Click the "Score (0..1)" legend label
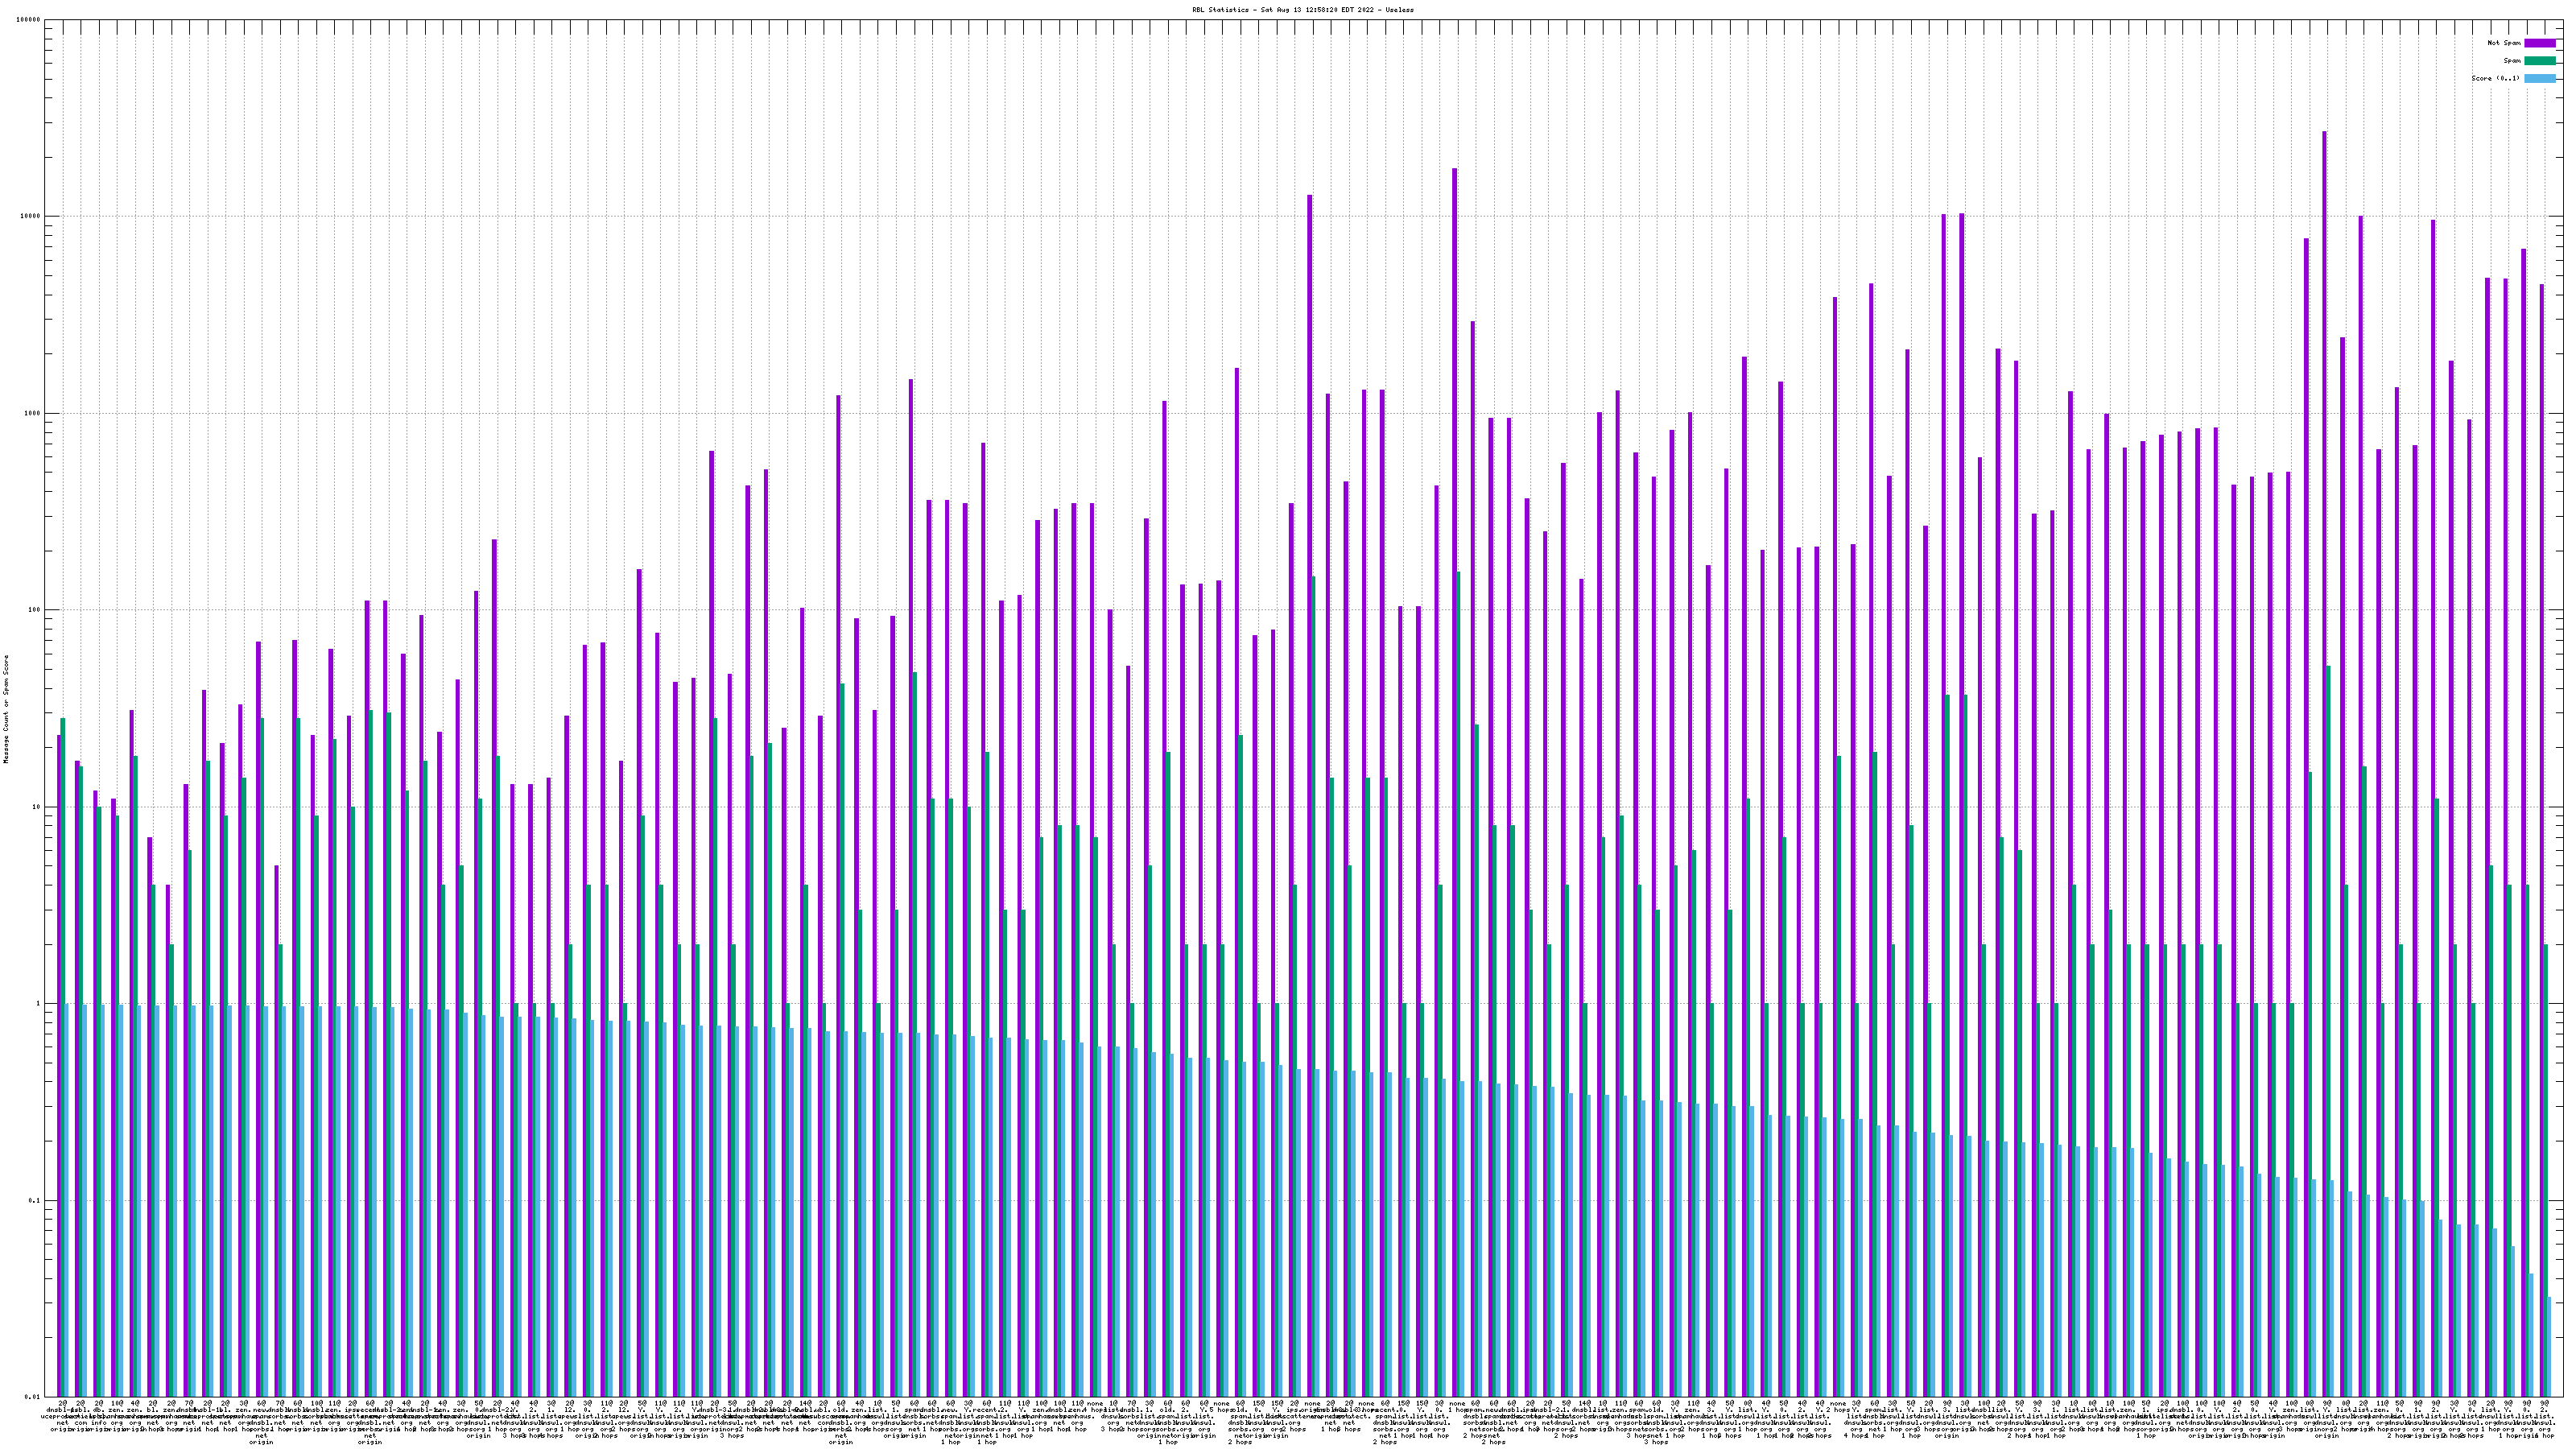 click(x=2495, y=78)
